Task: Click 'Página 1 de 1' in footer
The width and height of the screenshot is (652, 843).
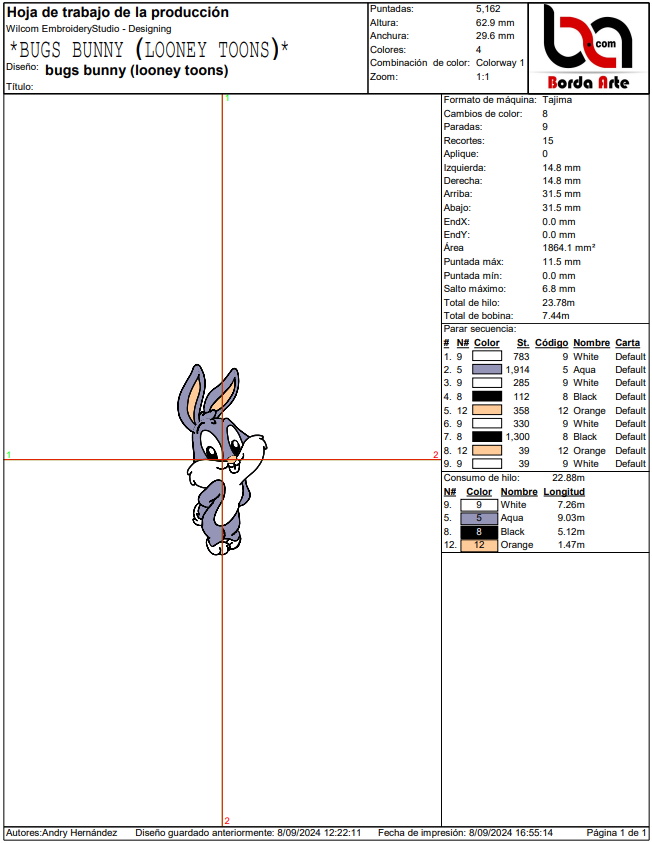Action: pyautogui.click(x=616, y=833)
